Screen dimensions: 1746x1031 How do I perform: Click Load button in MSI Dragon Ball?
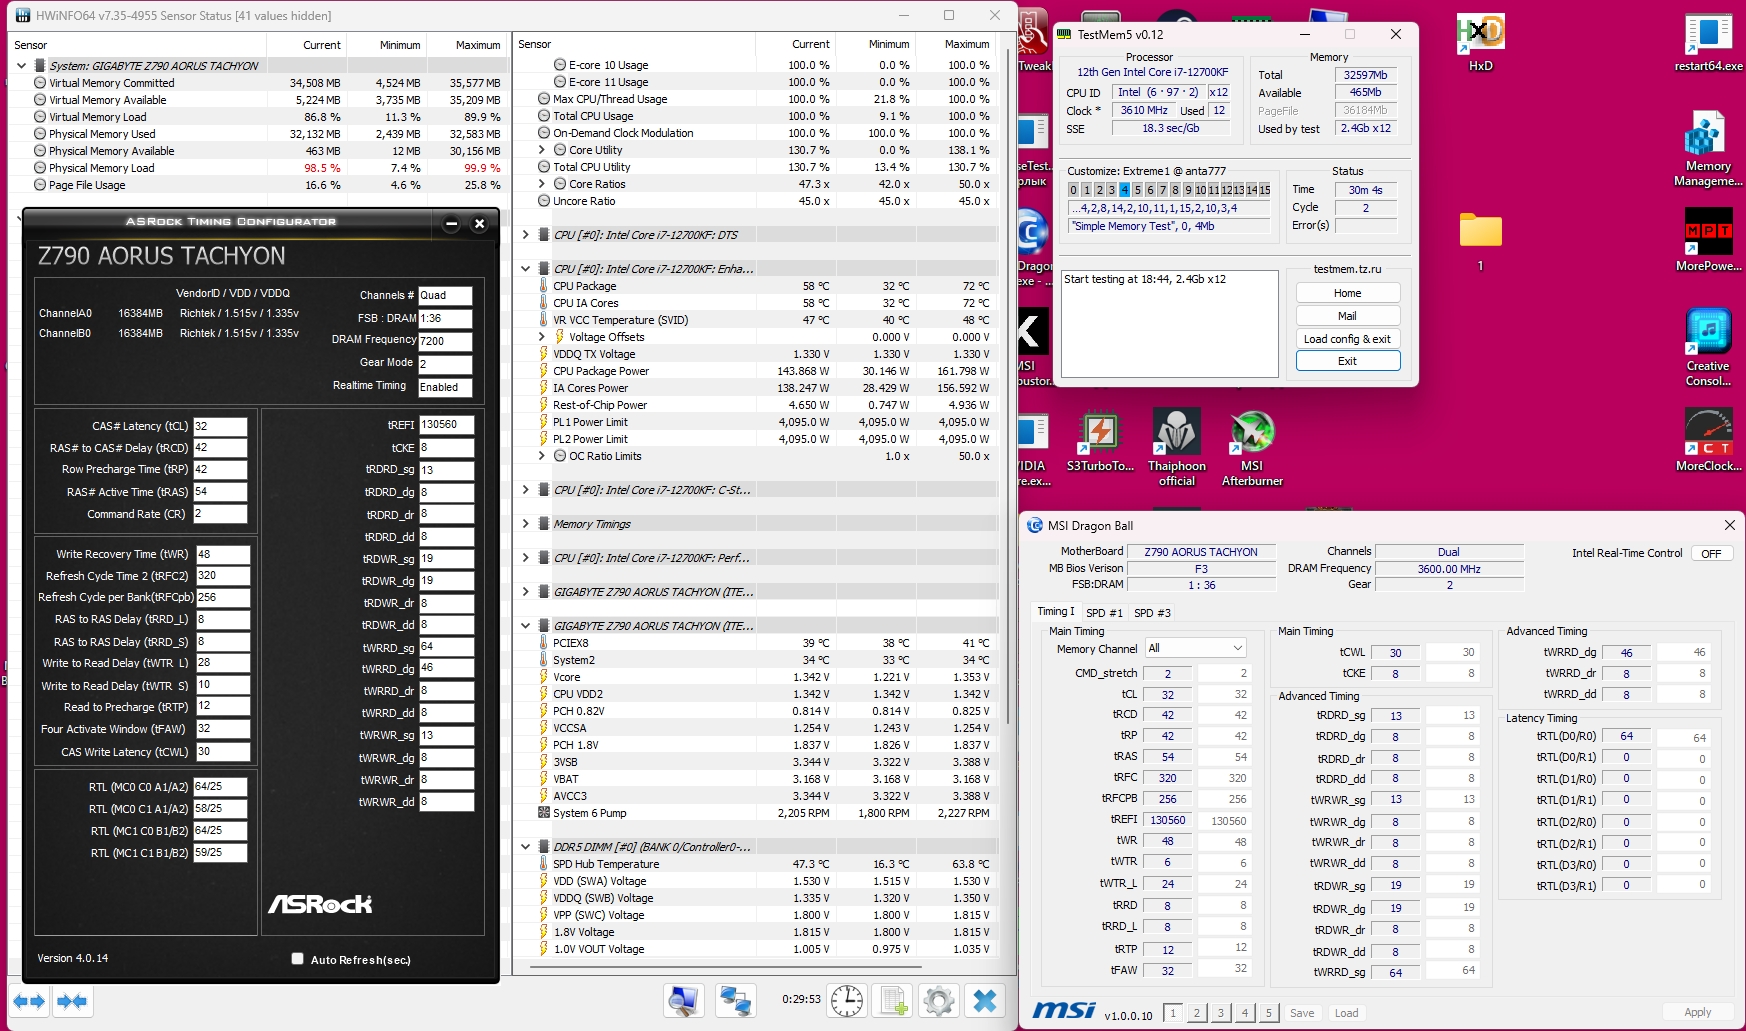click(x=1347, y=1013)
